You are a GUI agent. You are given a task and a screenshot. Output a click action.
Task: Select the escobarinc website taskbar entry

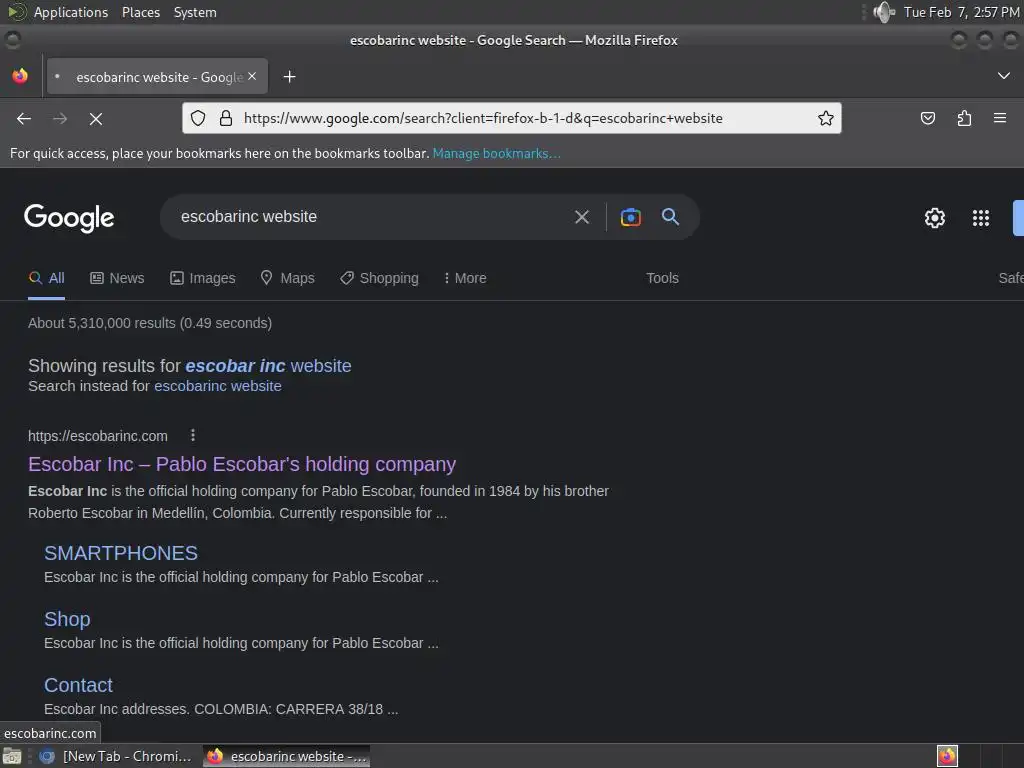click(x=287, y=756)
